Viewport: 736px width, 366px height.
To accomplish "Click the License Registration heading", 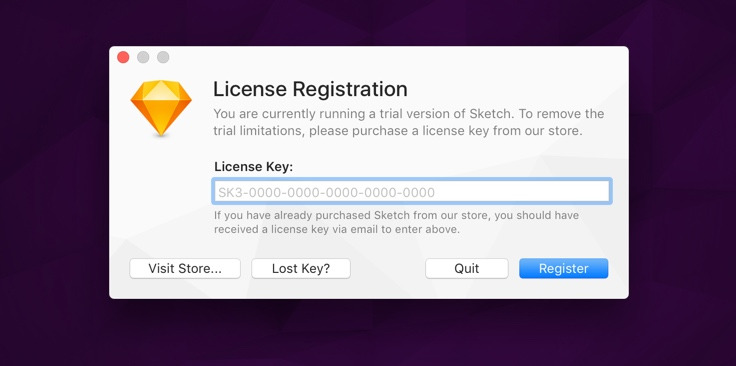I will [310, 89].
